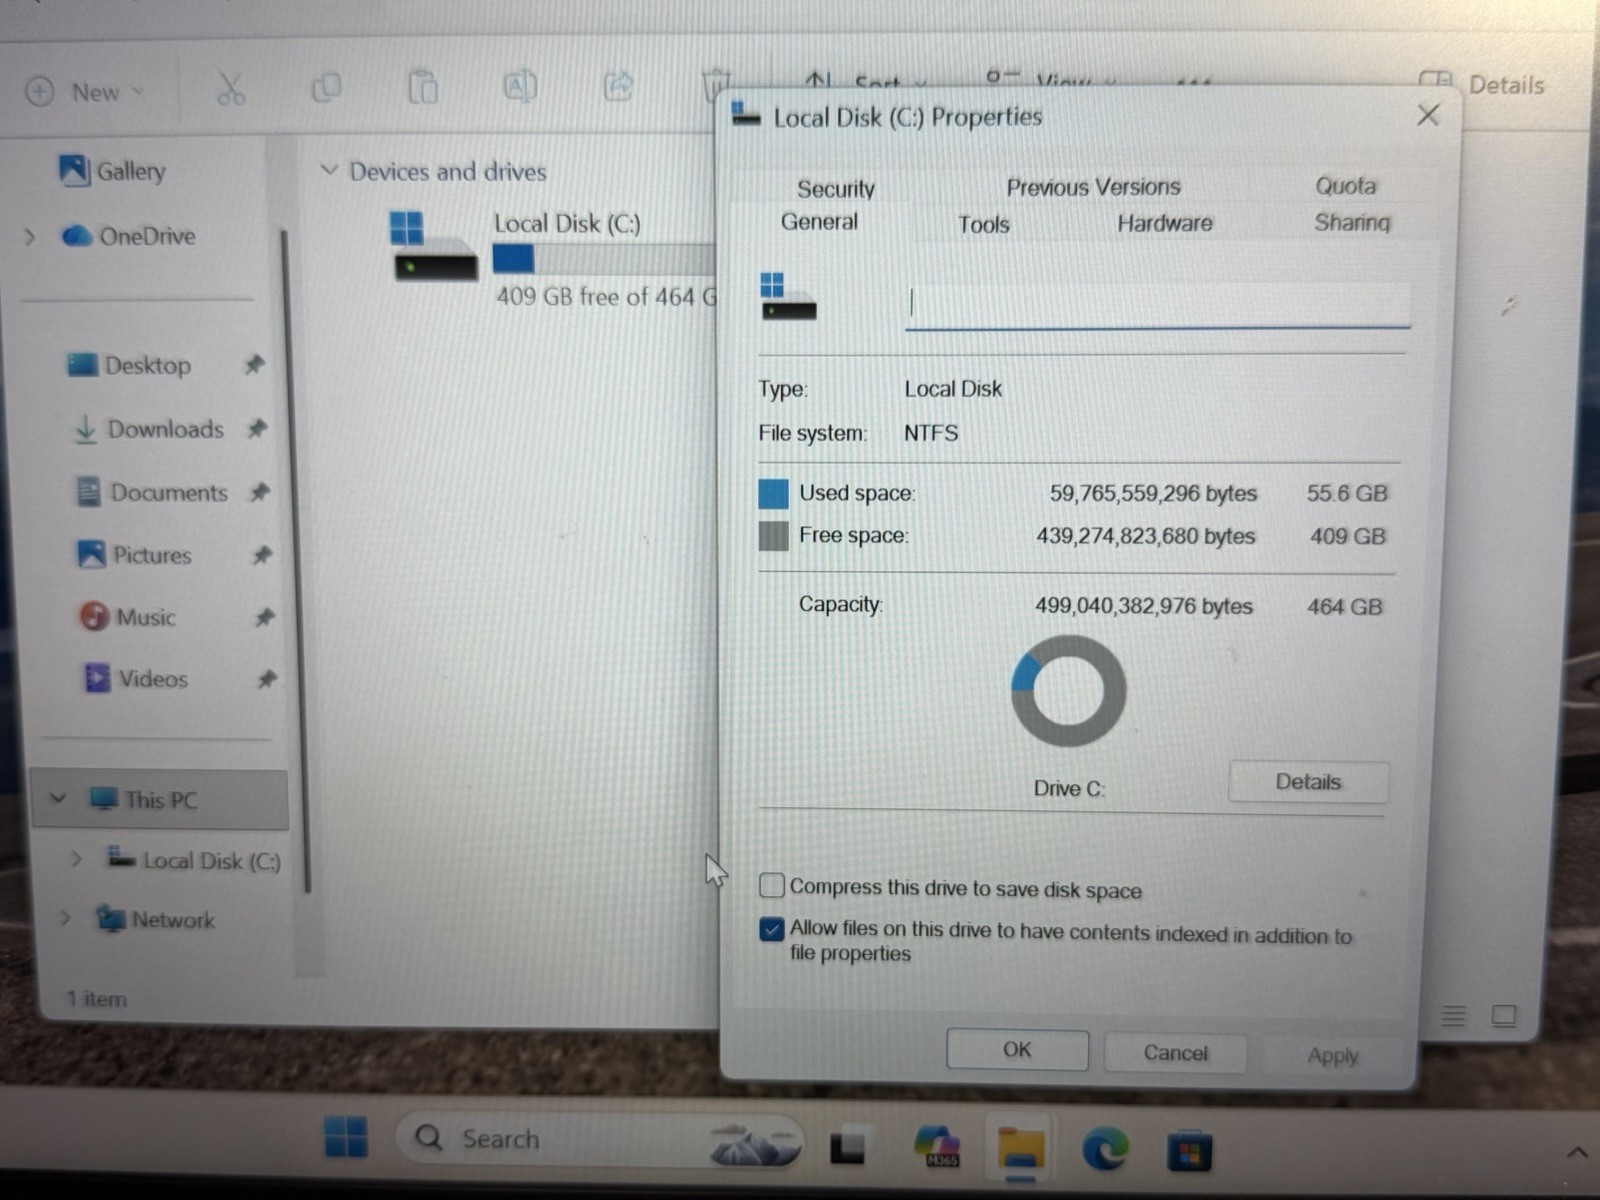Click the Cut scissors icon in toolbar
This screenshot has height=1200, width=1600.
(231, 89)
